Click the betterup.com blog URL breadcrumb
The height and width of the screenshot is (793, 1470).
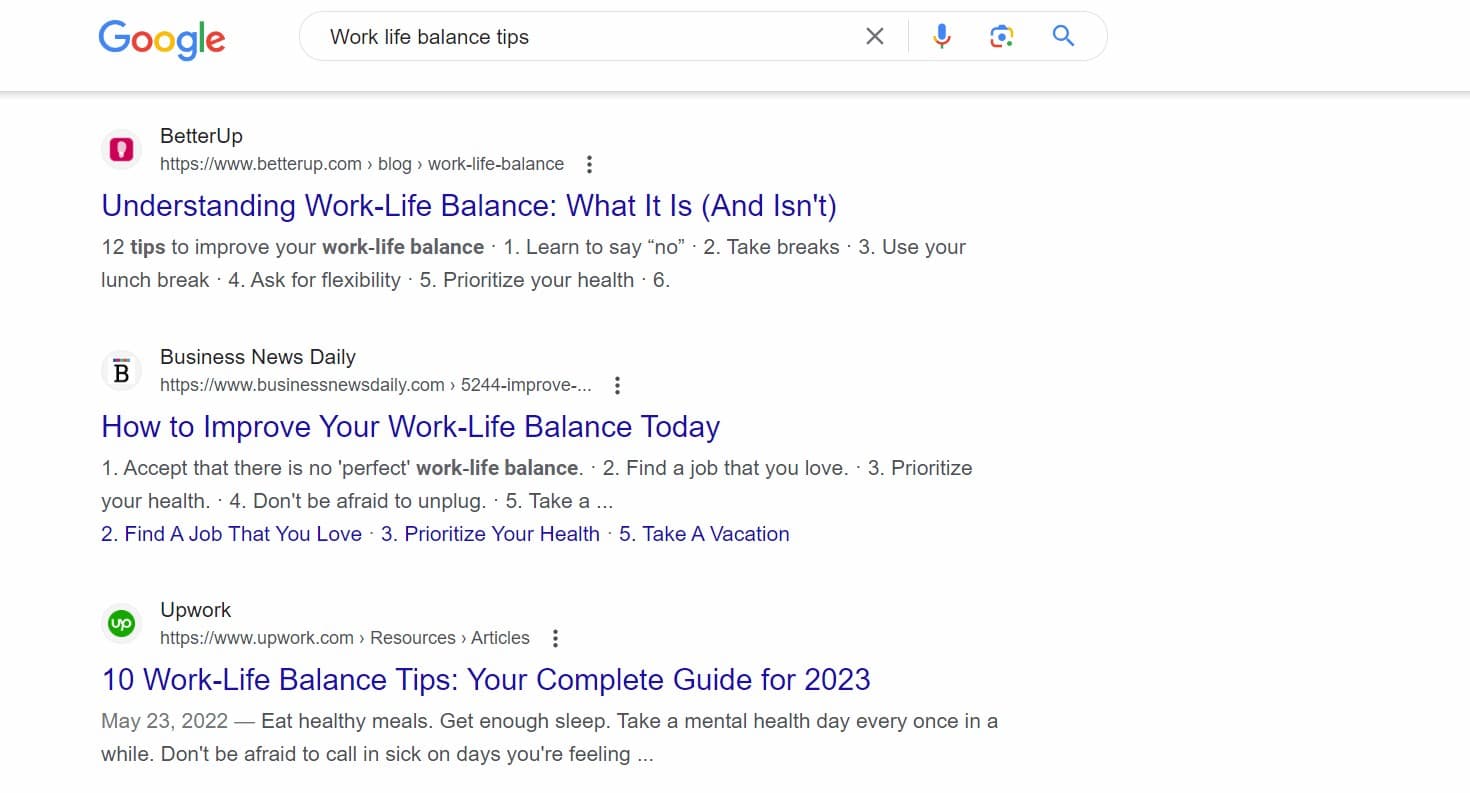click(x=362, y=164)
